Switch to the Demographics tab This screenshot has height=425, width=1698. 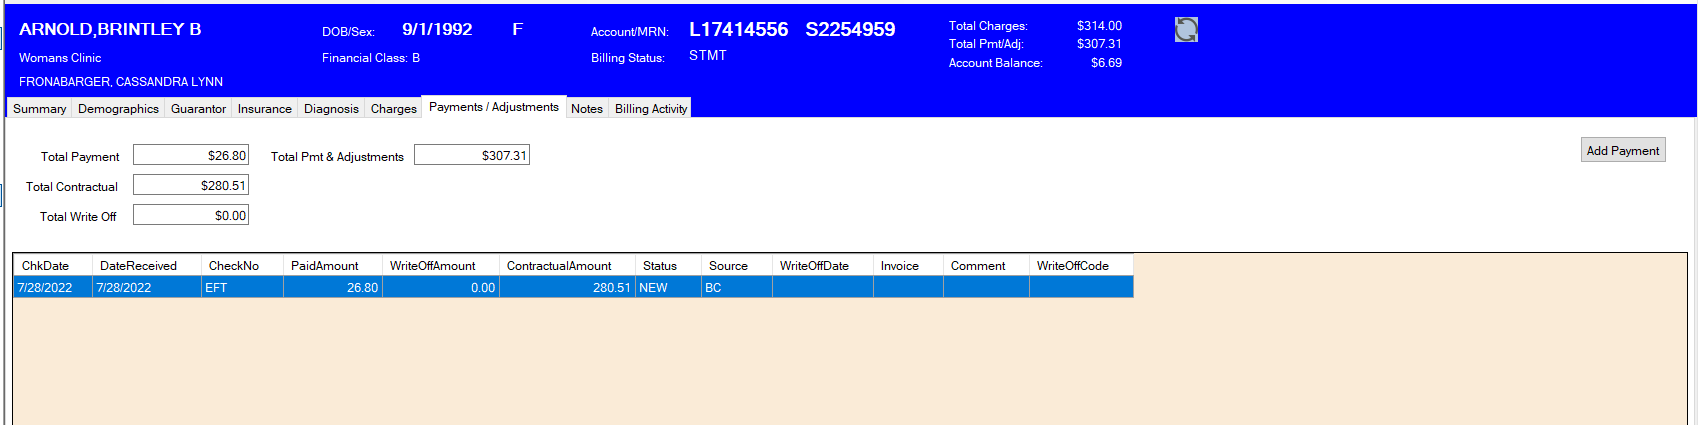point(118,108)
